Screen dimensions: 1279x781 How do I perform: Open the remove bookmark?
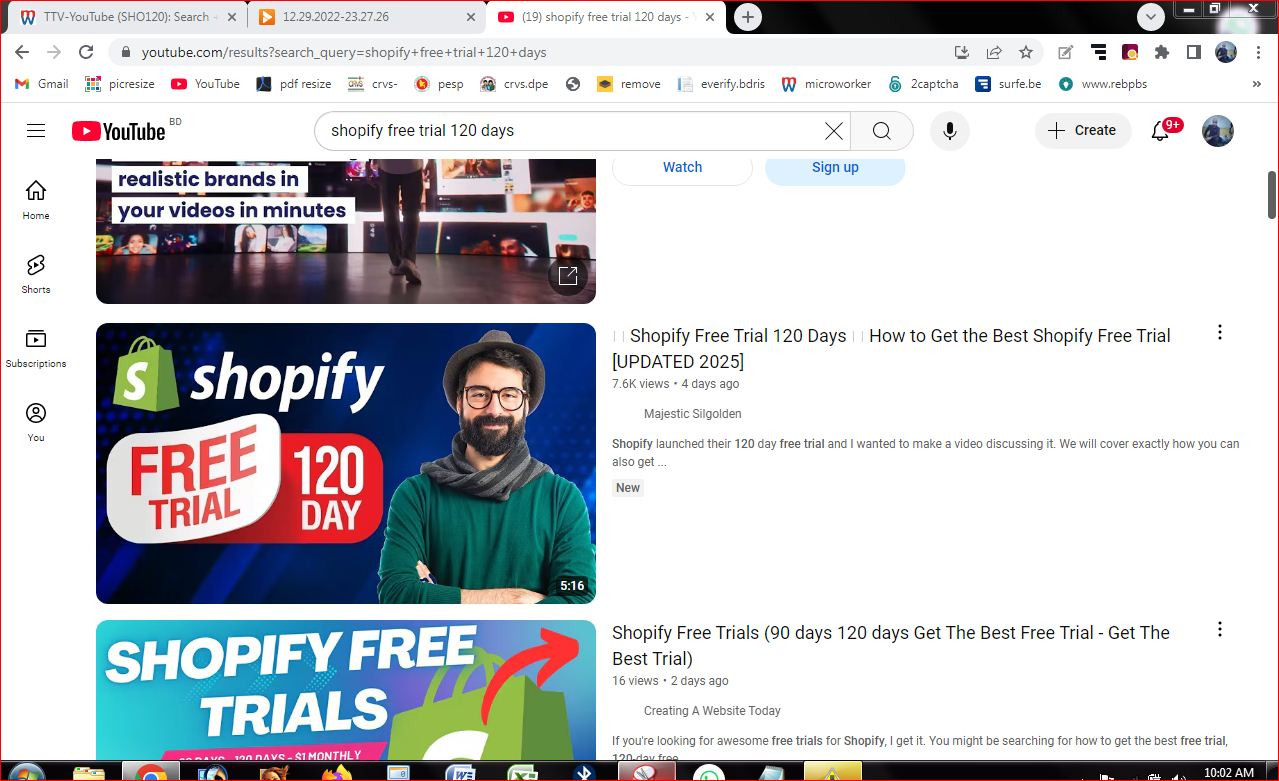tap(629, 84)
